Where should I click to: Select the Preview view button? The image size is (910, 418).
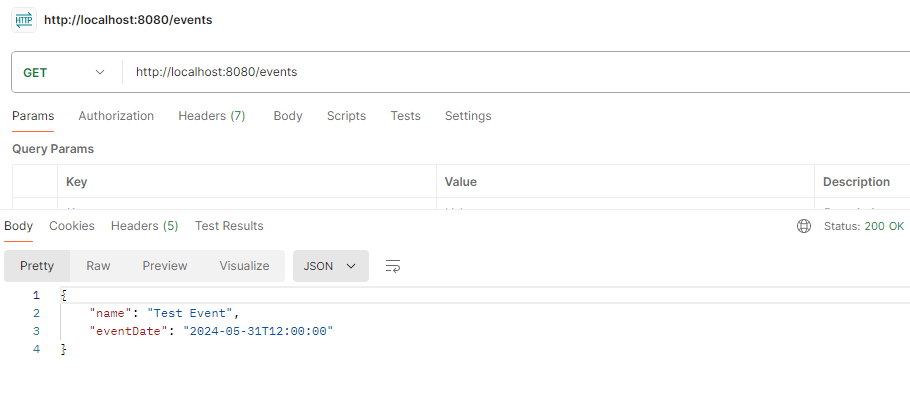pyautogui.click(x=165, y=266)
